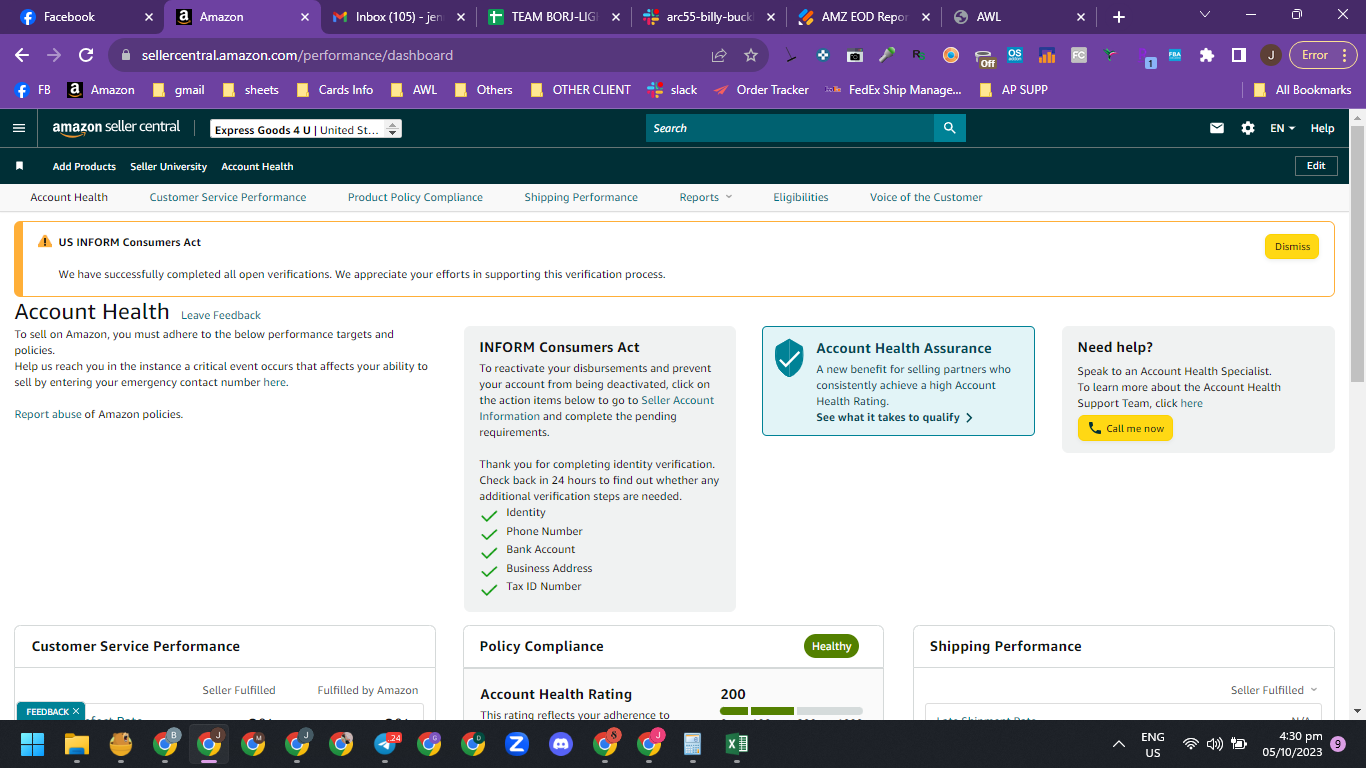Open the Report abuse link
Screen dimensions: 1366x768
pyautogui.click(x=48, y=414)
